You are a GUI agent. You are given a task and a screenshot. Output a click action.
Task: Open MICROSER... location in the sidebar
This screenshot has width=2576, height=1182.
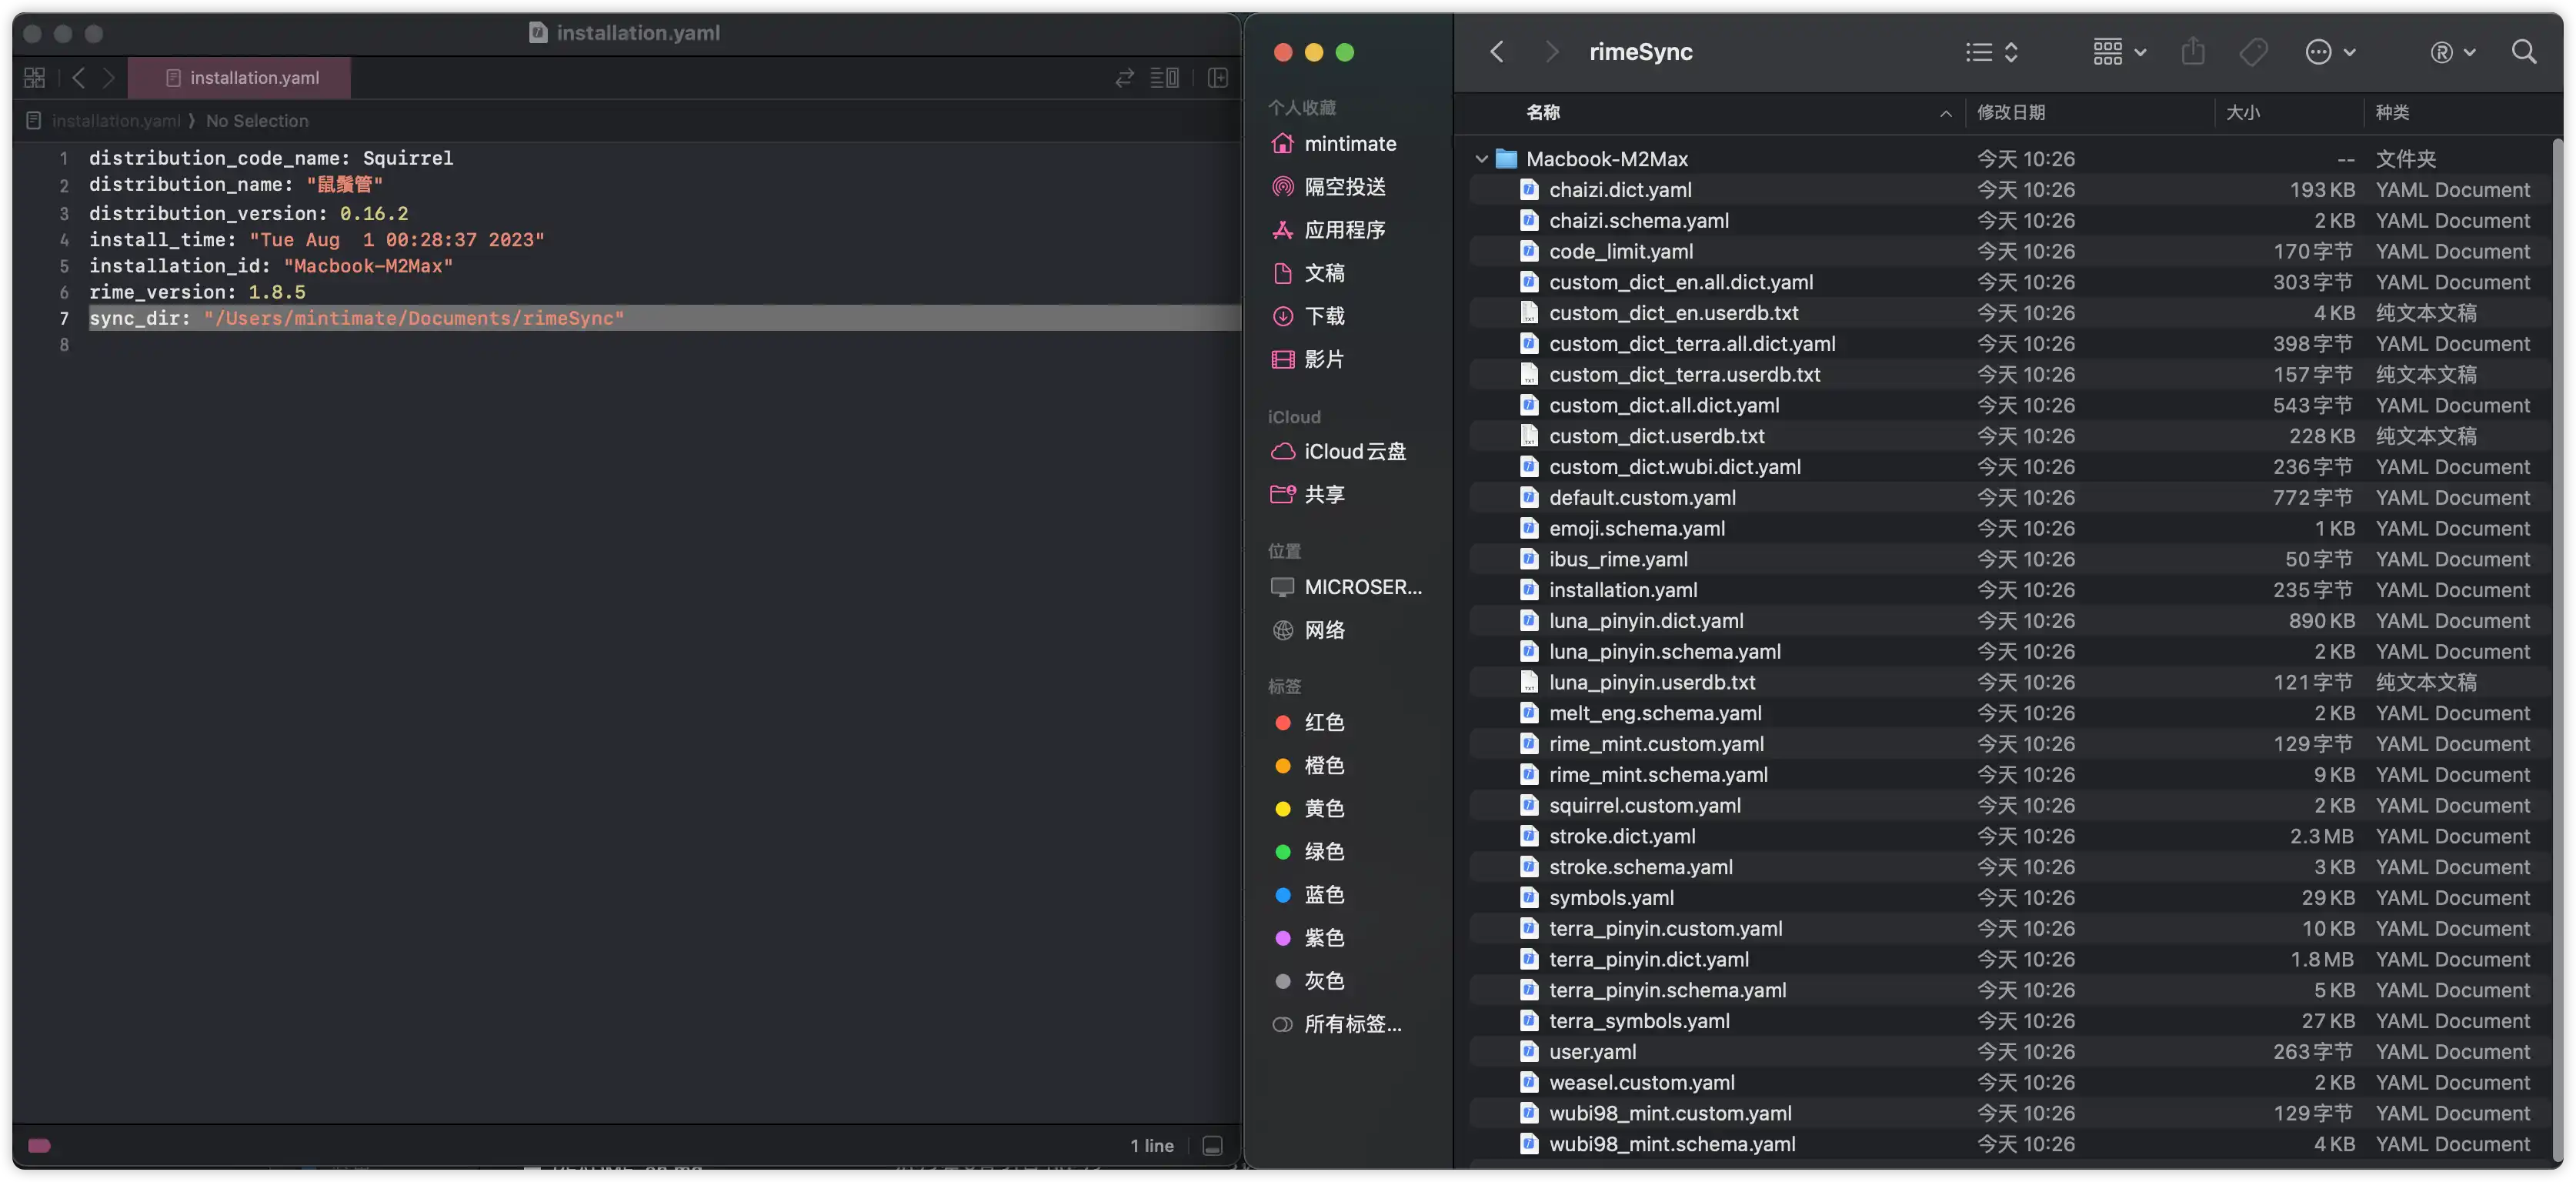(x=1346, y=587)
